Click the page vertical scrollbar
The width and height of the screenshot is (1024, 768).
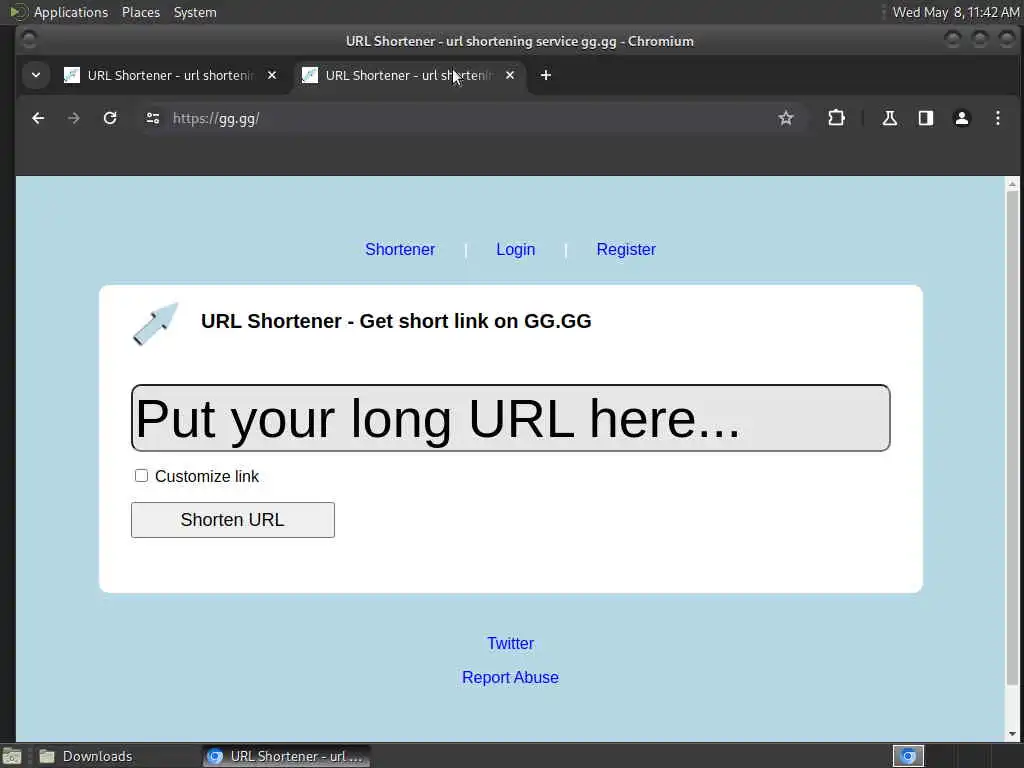1012,438
